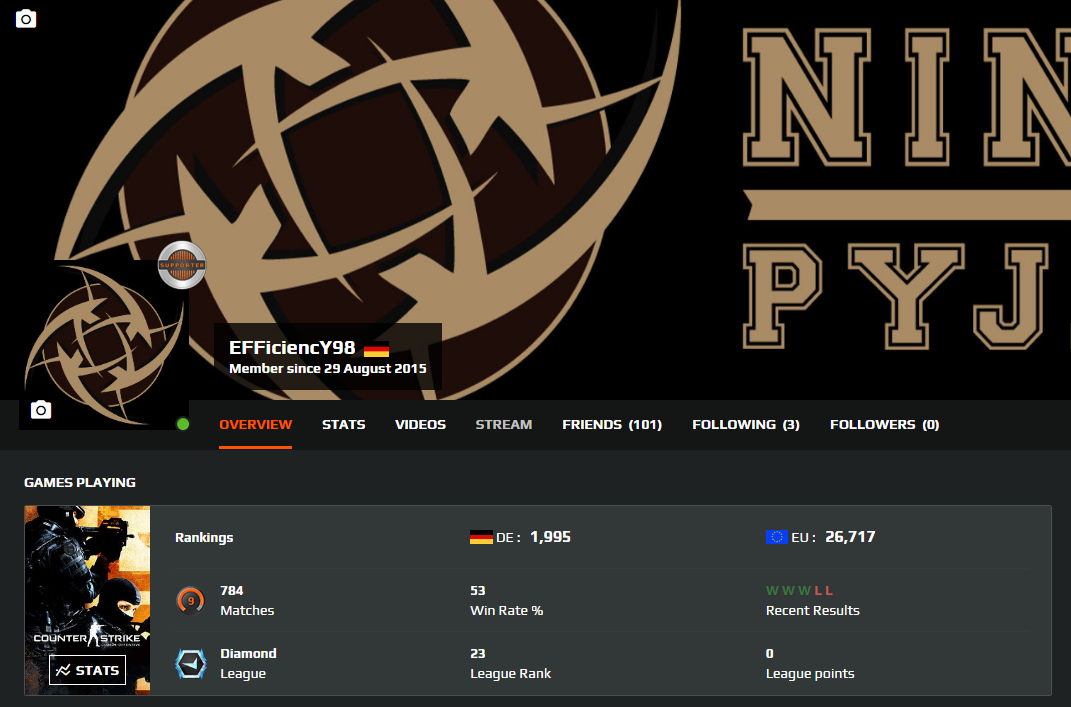Click the 53 Win Rate % value
The width and height of the screenshot is (1071, 707).
(477, 590)
